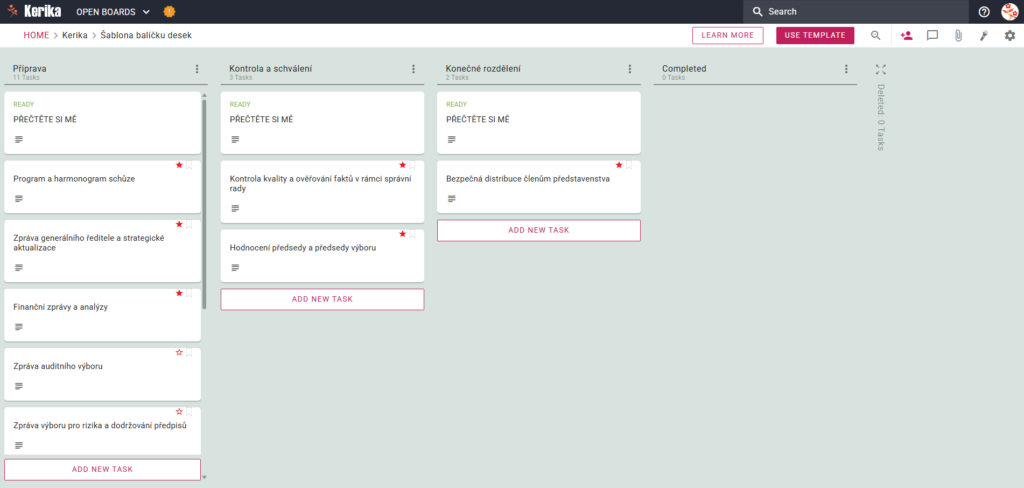1024x488 pixels.
Task: Toggle star on Program a harmonogram schůze
Action: [x=179, y=165]
